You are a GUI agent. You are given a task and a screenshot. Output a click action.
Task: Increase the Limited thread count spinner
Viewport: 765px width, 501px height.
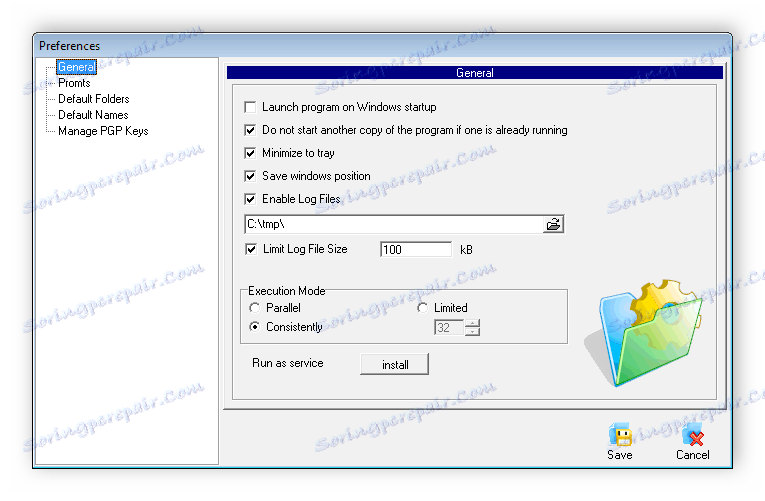coord(472,323)
